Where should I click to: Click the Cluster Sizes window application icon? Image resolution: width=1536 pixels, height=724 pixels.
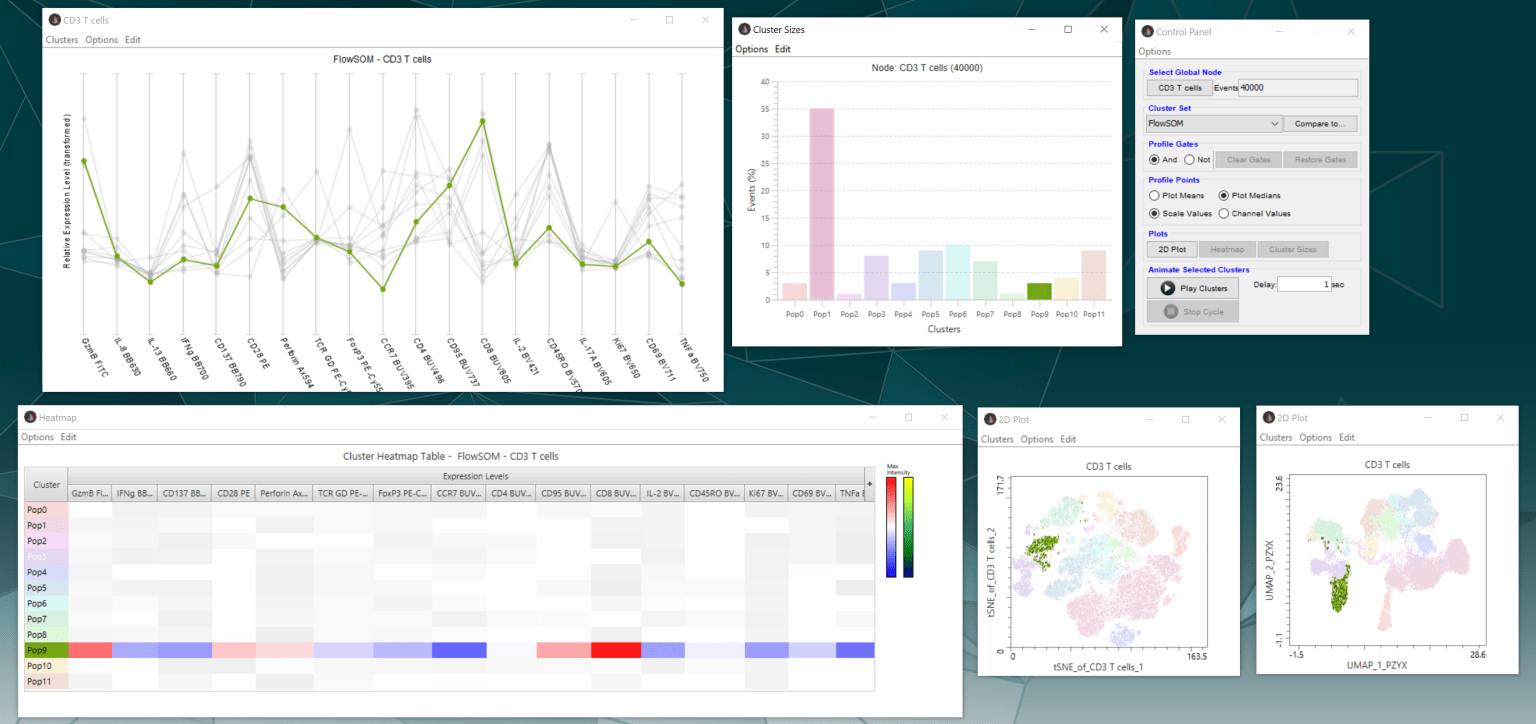(x=745, y=29)
